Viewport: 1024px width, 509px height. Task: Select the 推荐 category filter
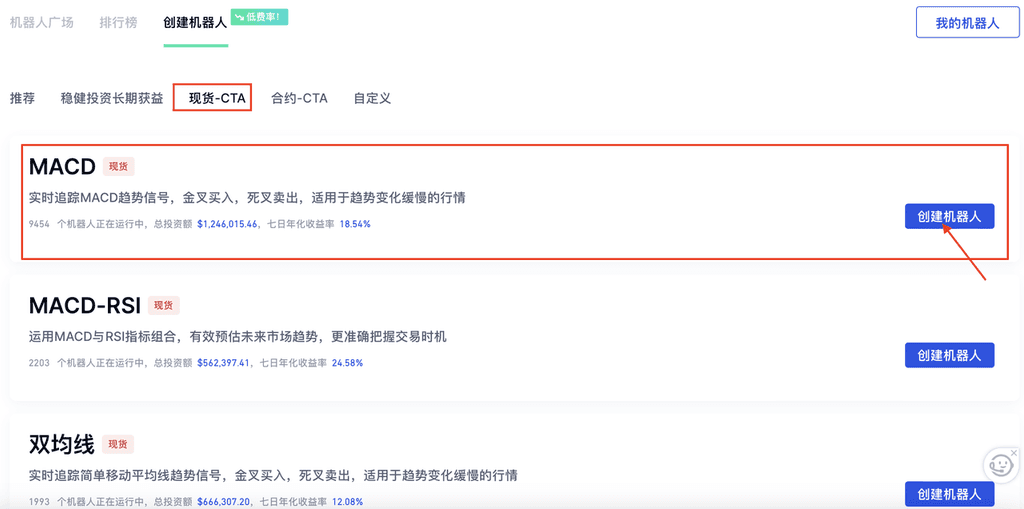coord(22,98)
